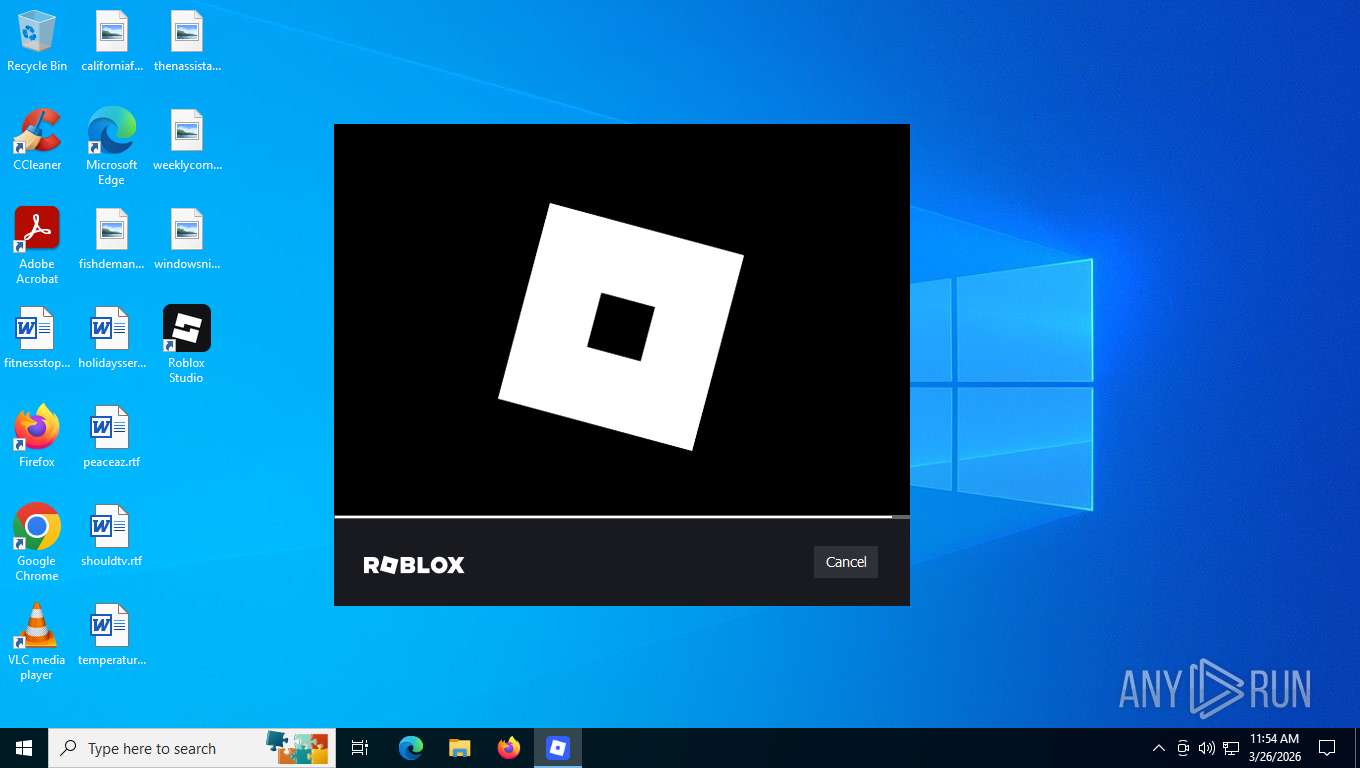Select the californiaf... image file
The image size is (1360, 768).
(x=111, y=41)
